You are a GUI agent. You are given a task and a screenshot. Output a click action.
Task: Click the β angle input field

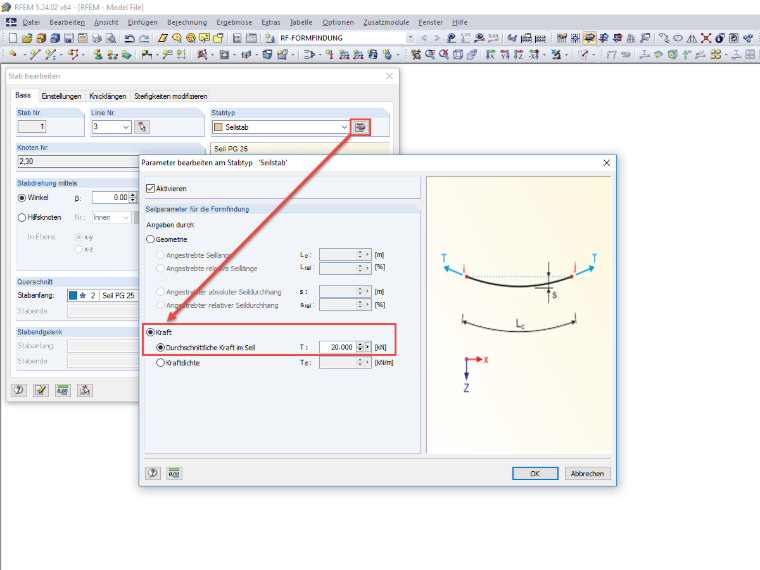[111, 198]
